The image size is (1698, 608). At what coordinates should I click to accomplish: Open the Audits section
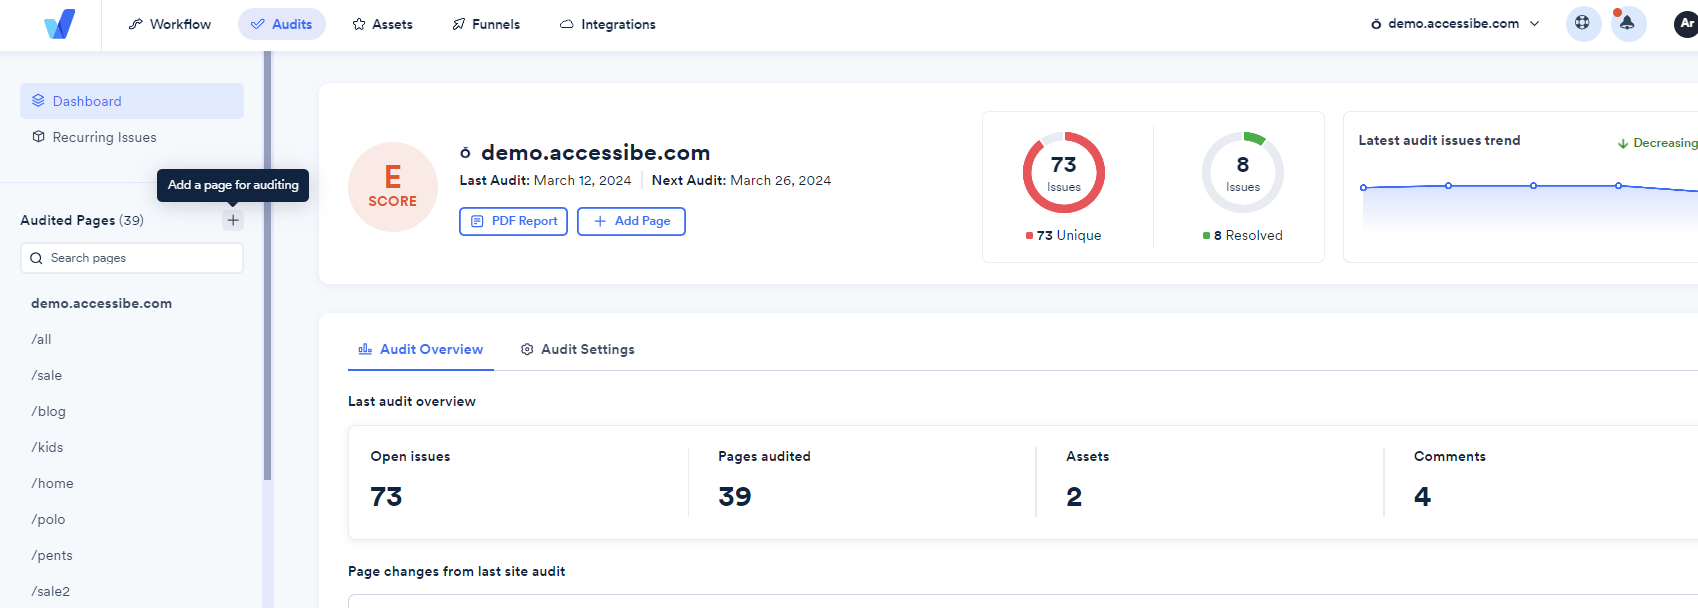click(x=282, y=24)
